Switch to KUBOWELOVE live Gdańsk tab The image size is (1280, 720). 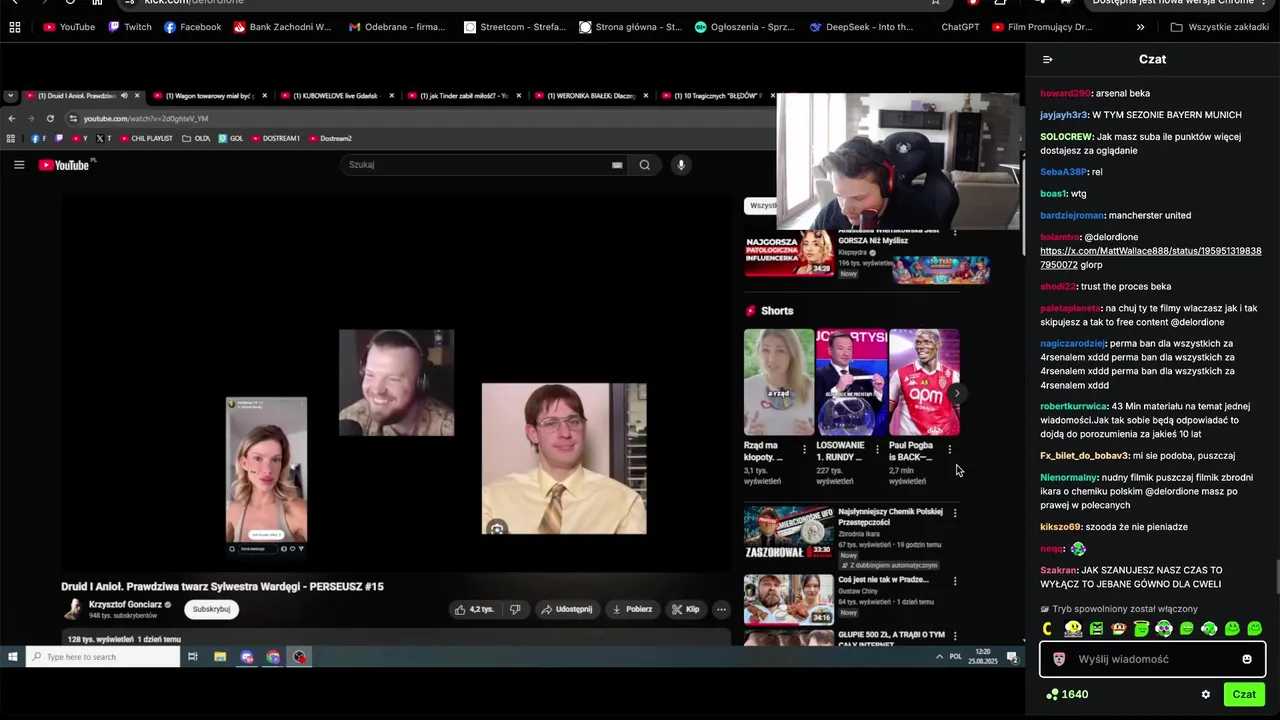click(x=337, y=96)
